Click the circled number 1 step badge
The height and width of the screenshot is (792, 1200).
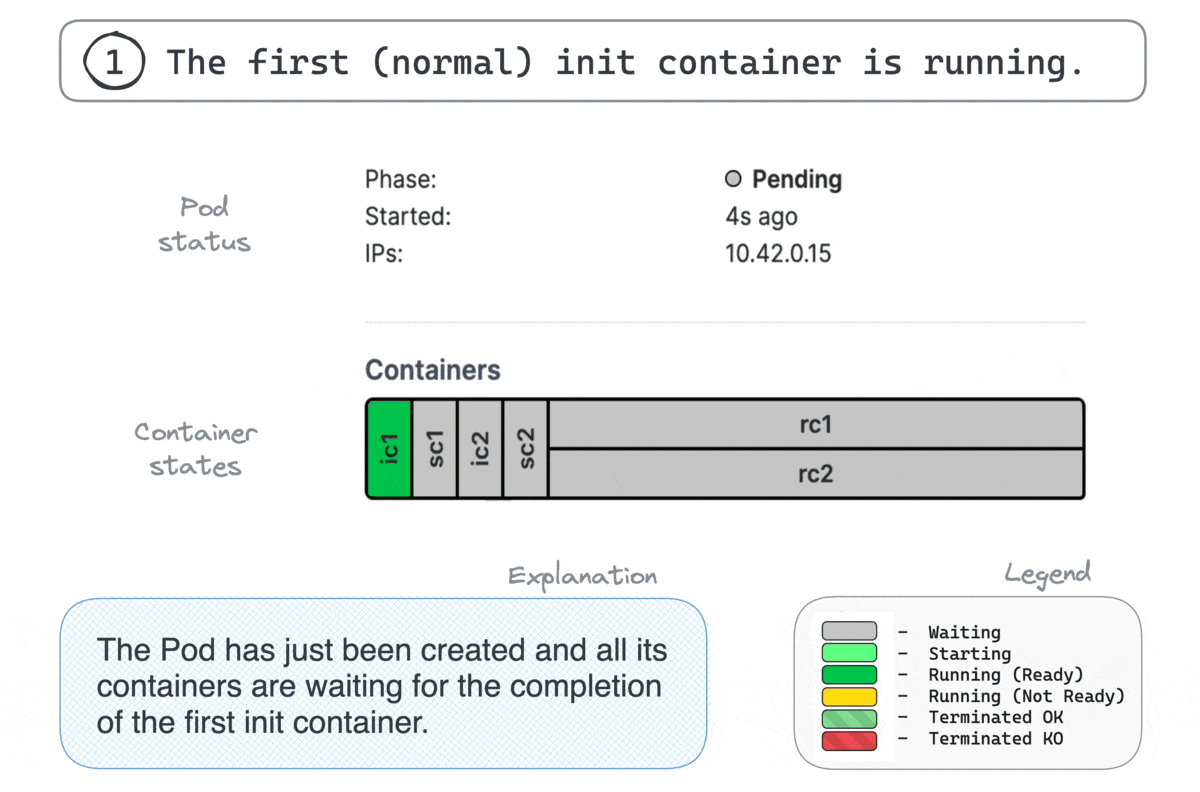[x=113, y=62]
